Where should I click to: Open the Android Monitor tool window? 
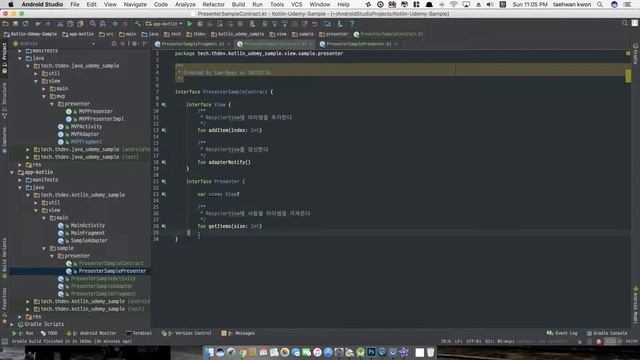[x=91, y=333]
